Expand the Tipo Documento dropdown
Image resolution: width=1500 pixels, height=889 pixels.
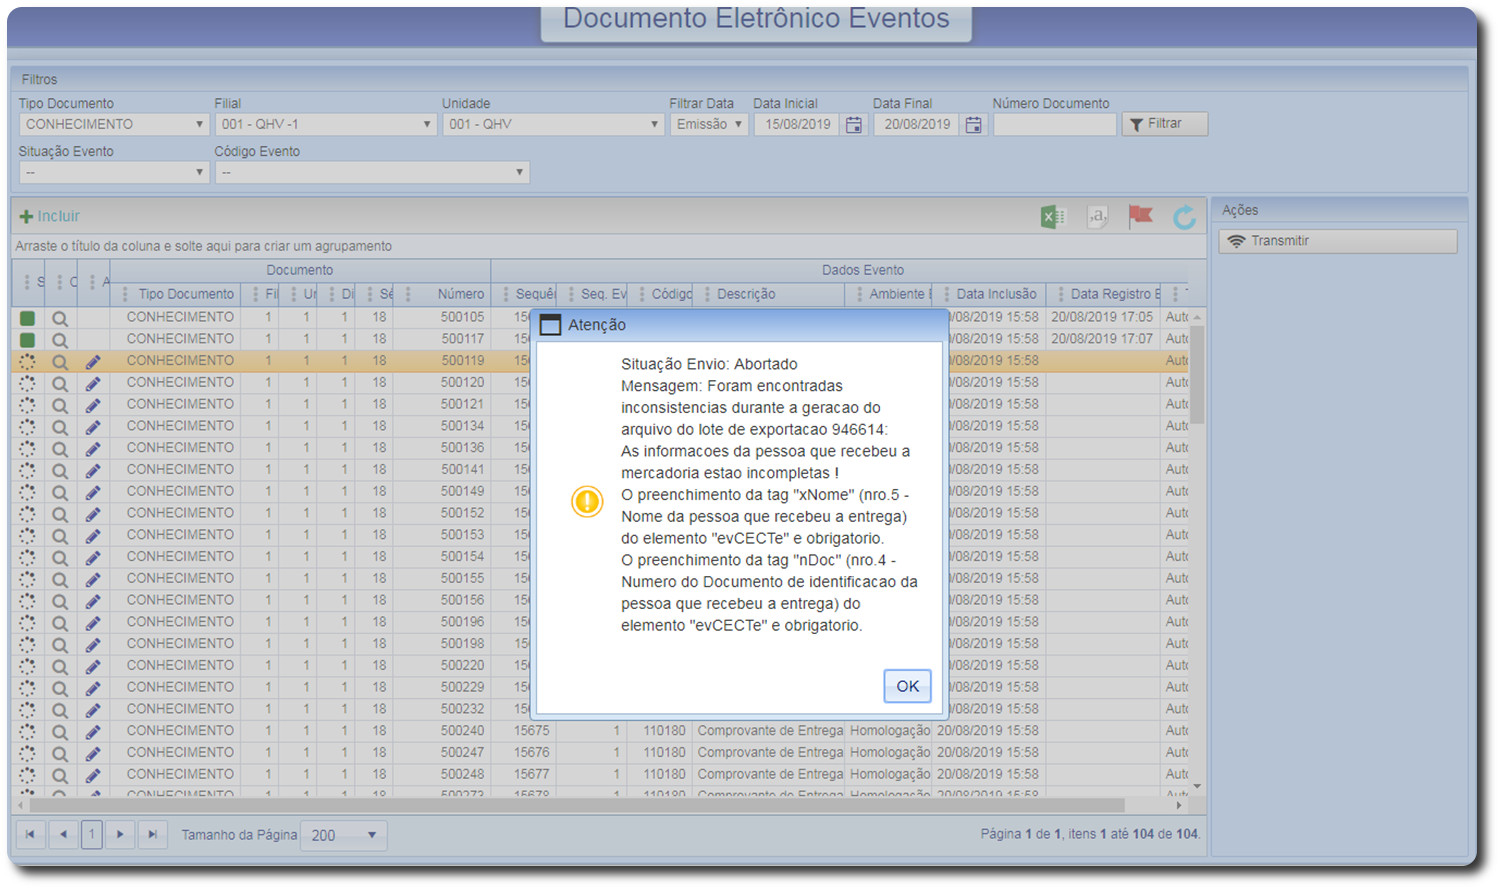click(199, 125)
